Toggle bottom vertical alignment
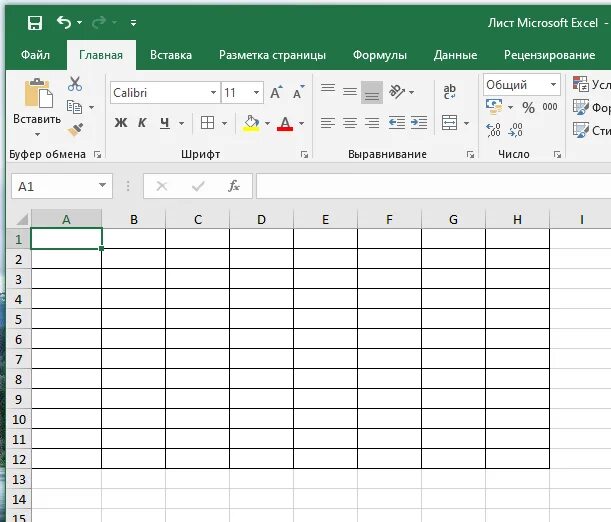 [x=372, y=92]
